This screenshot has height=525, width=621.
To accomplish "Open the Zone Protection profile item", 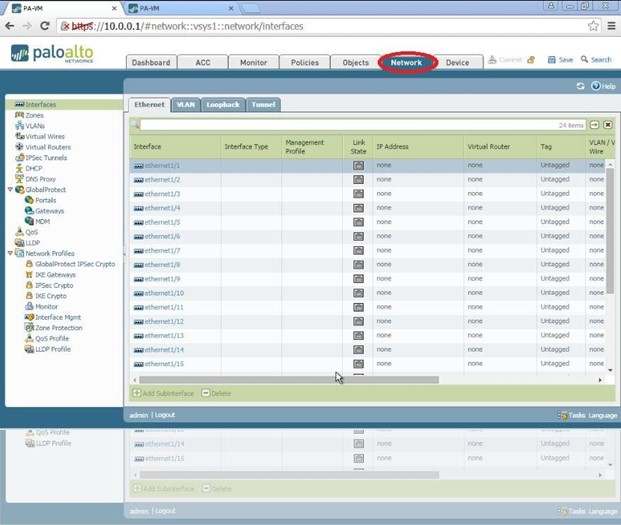I will 59,328.
